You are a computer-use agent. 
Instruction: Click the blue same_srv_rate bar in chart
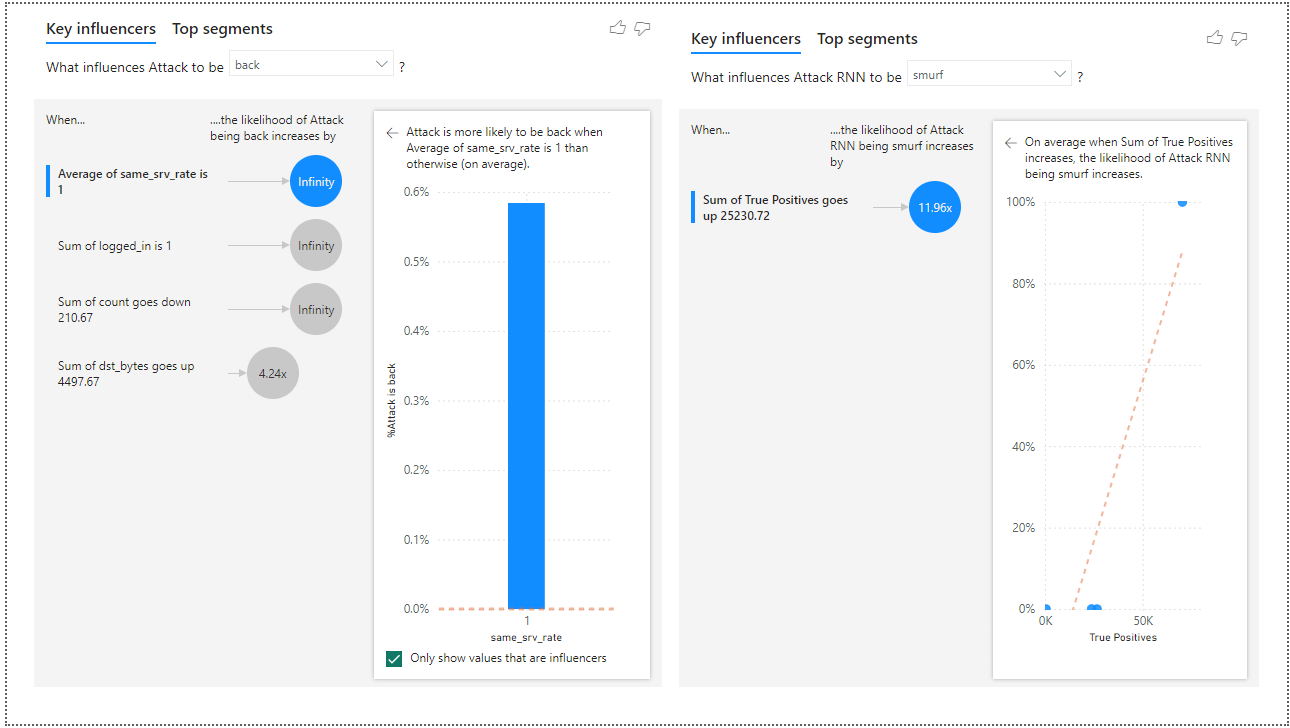[526, 405]
